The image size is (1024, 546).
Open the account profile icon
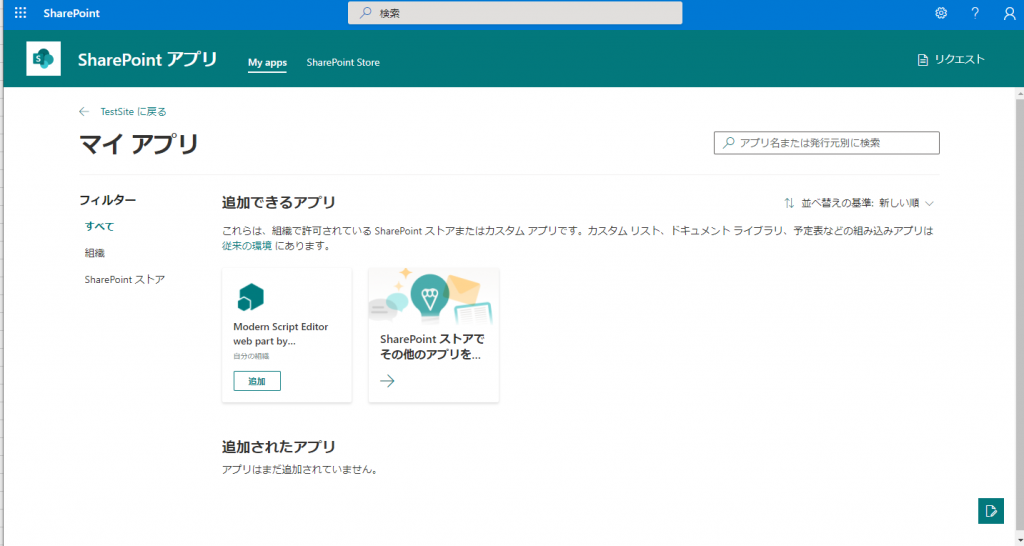coord(1010,13)
